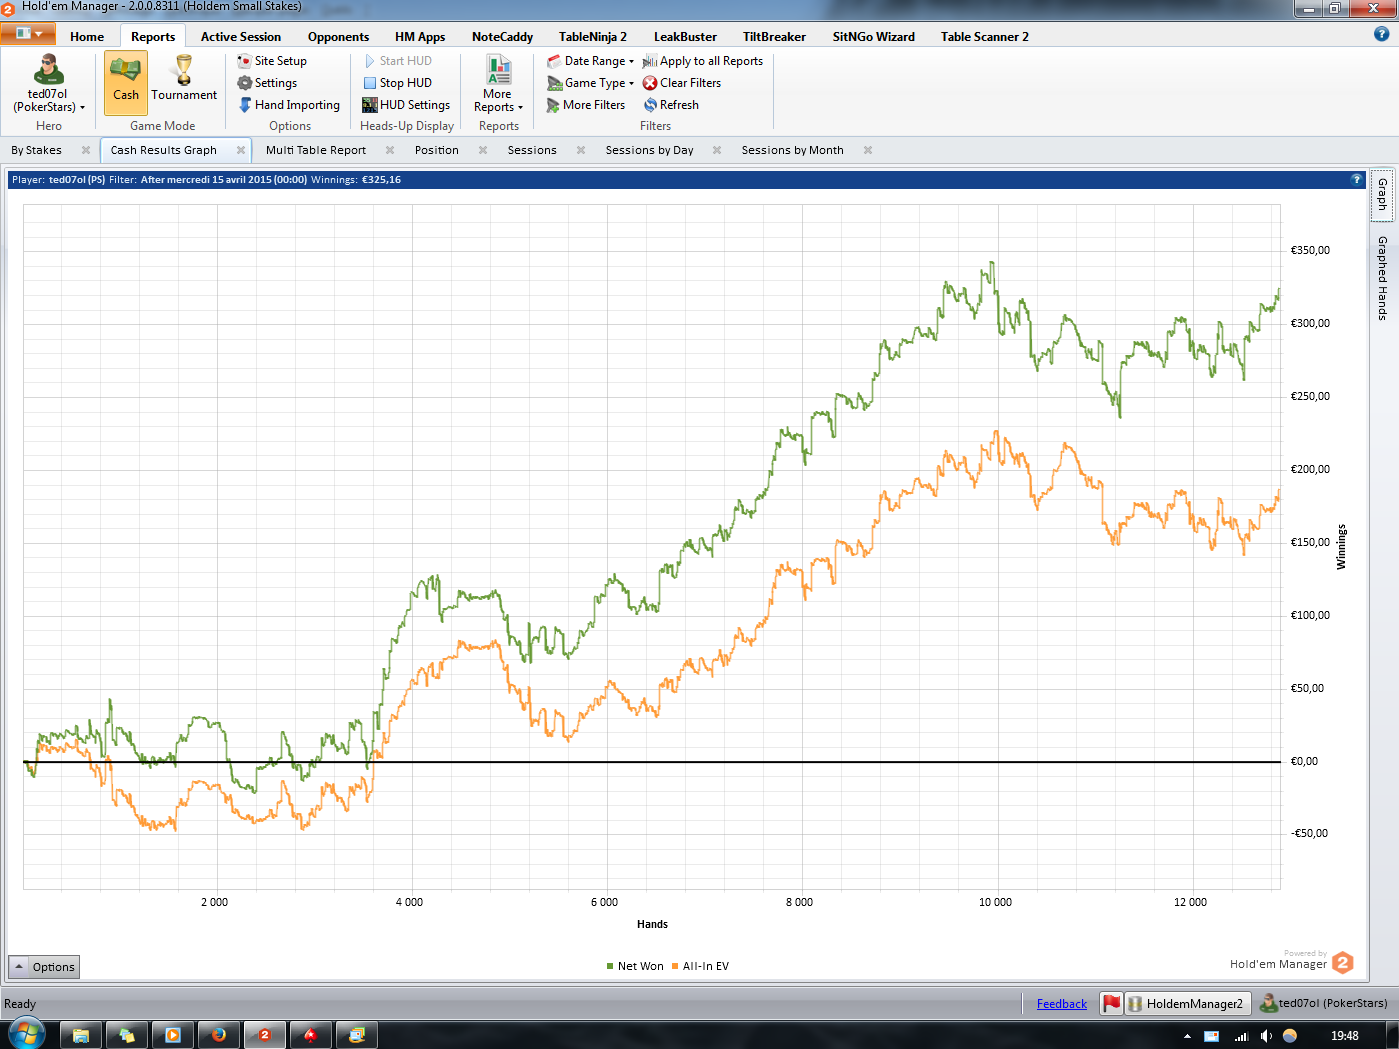Open the media player taskbar icon

(x=173, y=1035)
